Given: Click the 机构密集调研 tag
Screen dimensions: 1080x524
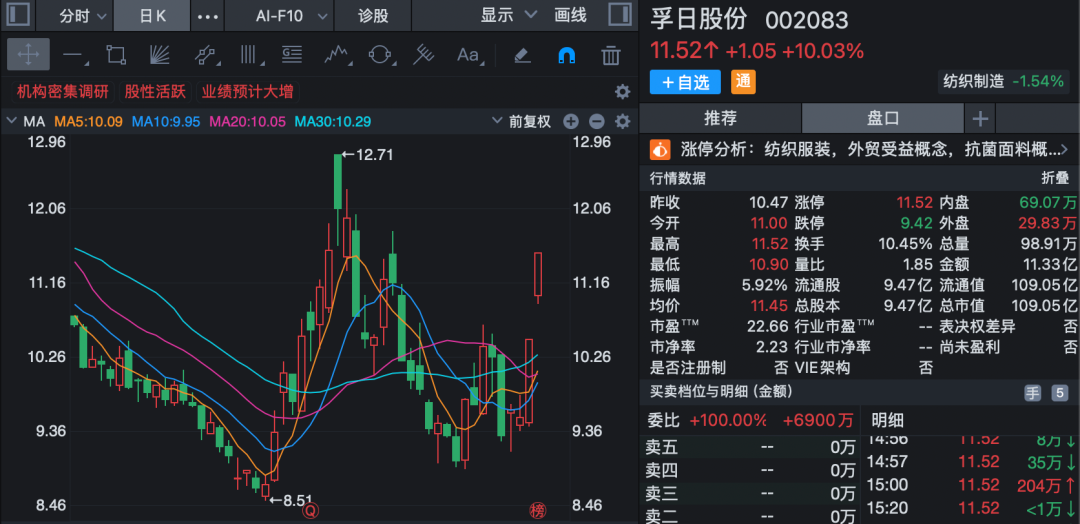Looking at the screenshot, I should point(63,92).
